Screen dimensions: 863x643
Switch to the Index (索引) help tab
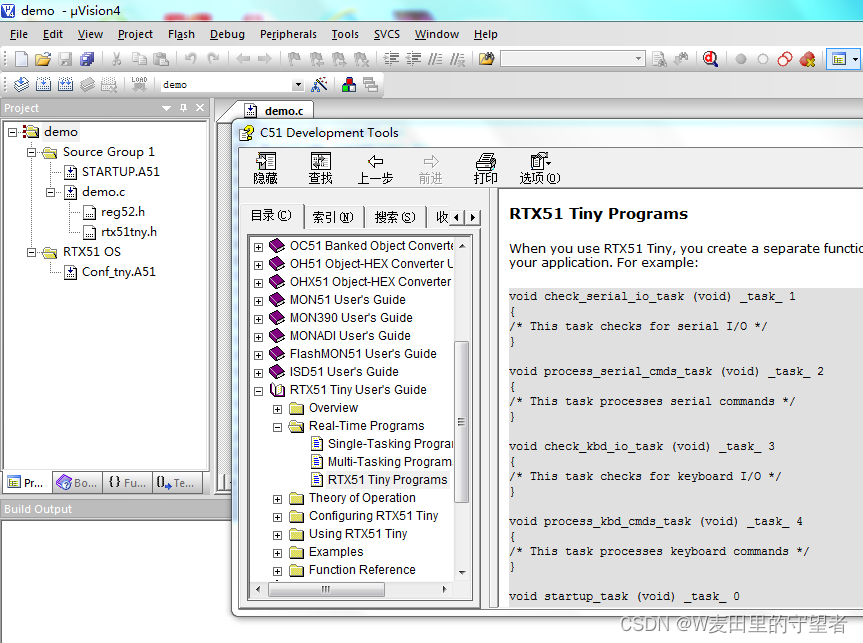tap(333, 217)
